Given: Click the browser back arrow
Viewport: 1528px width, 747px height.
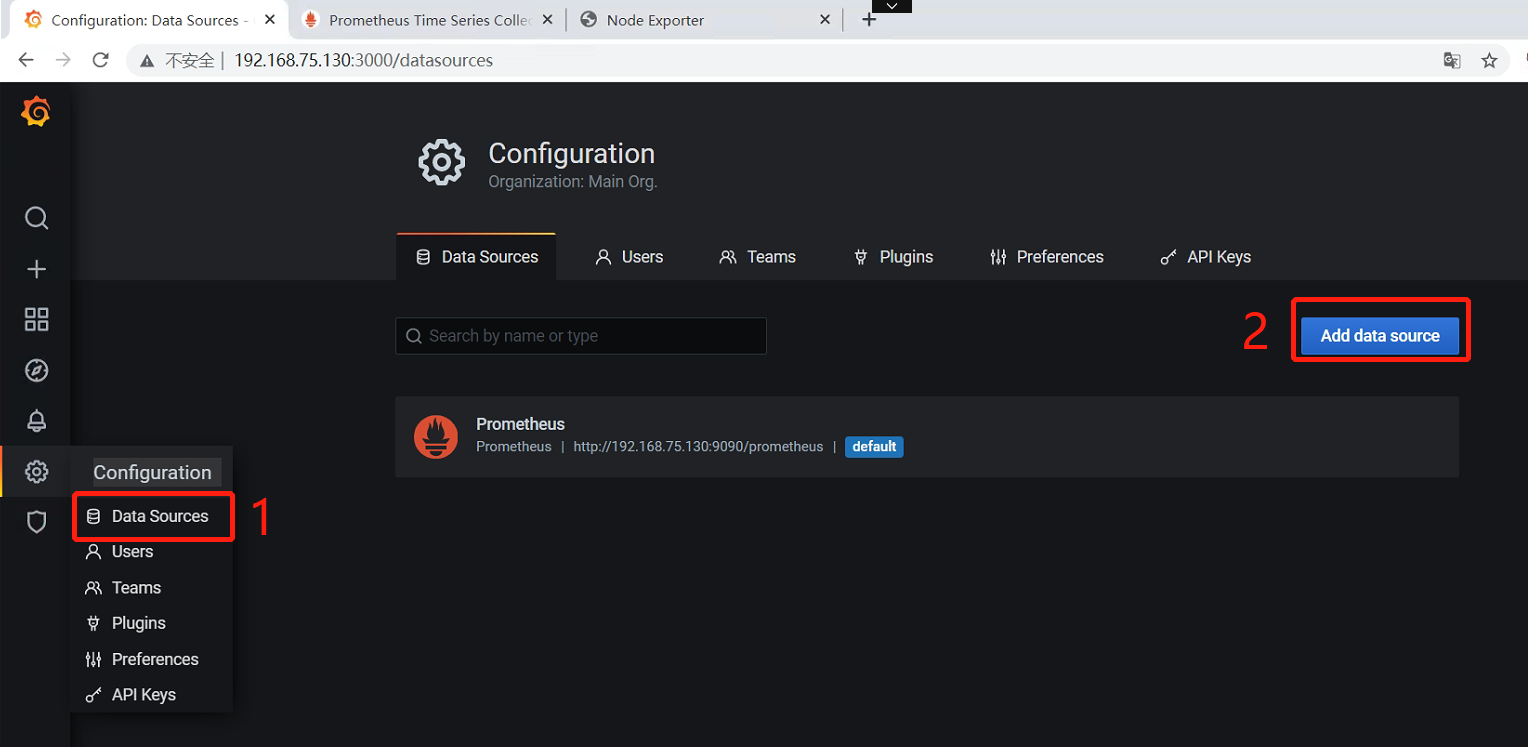Looking at the screenshot, I should (26, 60).
